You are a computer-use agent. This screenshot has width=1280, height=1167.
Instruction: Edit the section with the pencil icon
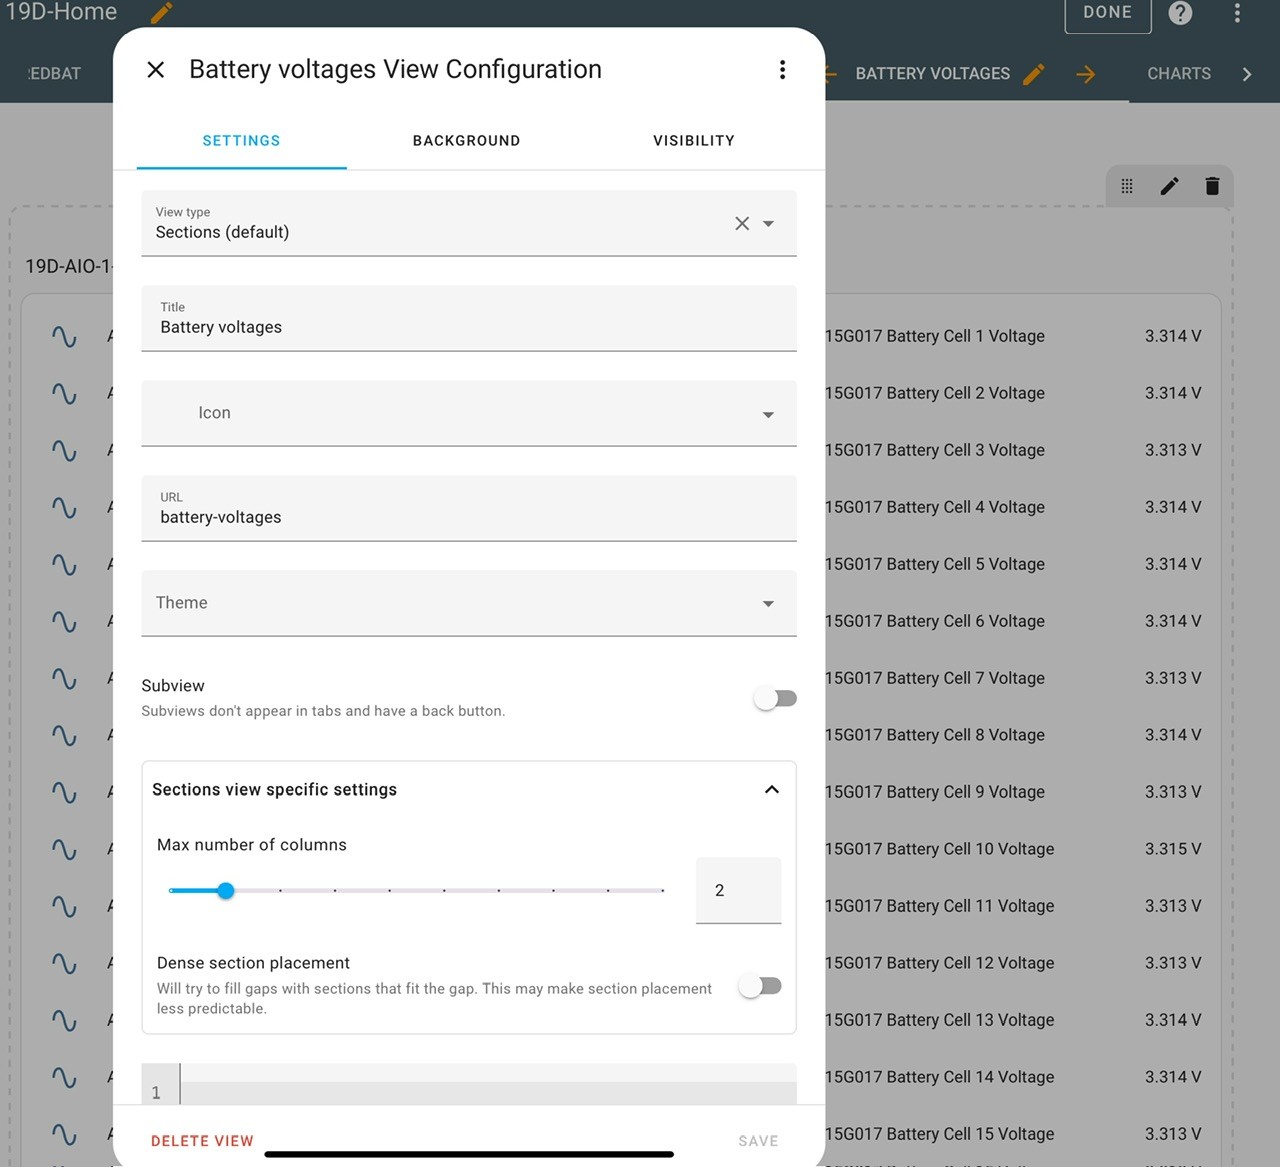1169,186
